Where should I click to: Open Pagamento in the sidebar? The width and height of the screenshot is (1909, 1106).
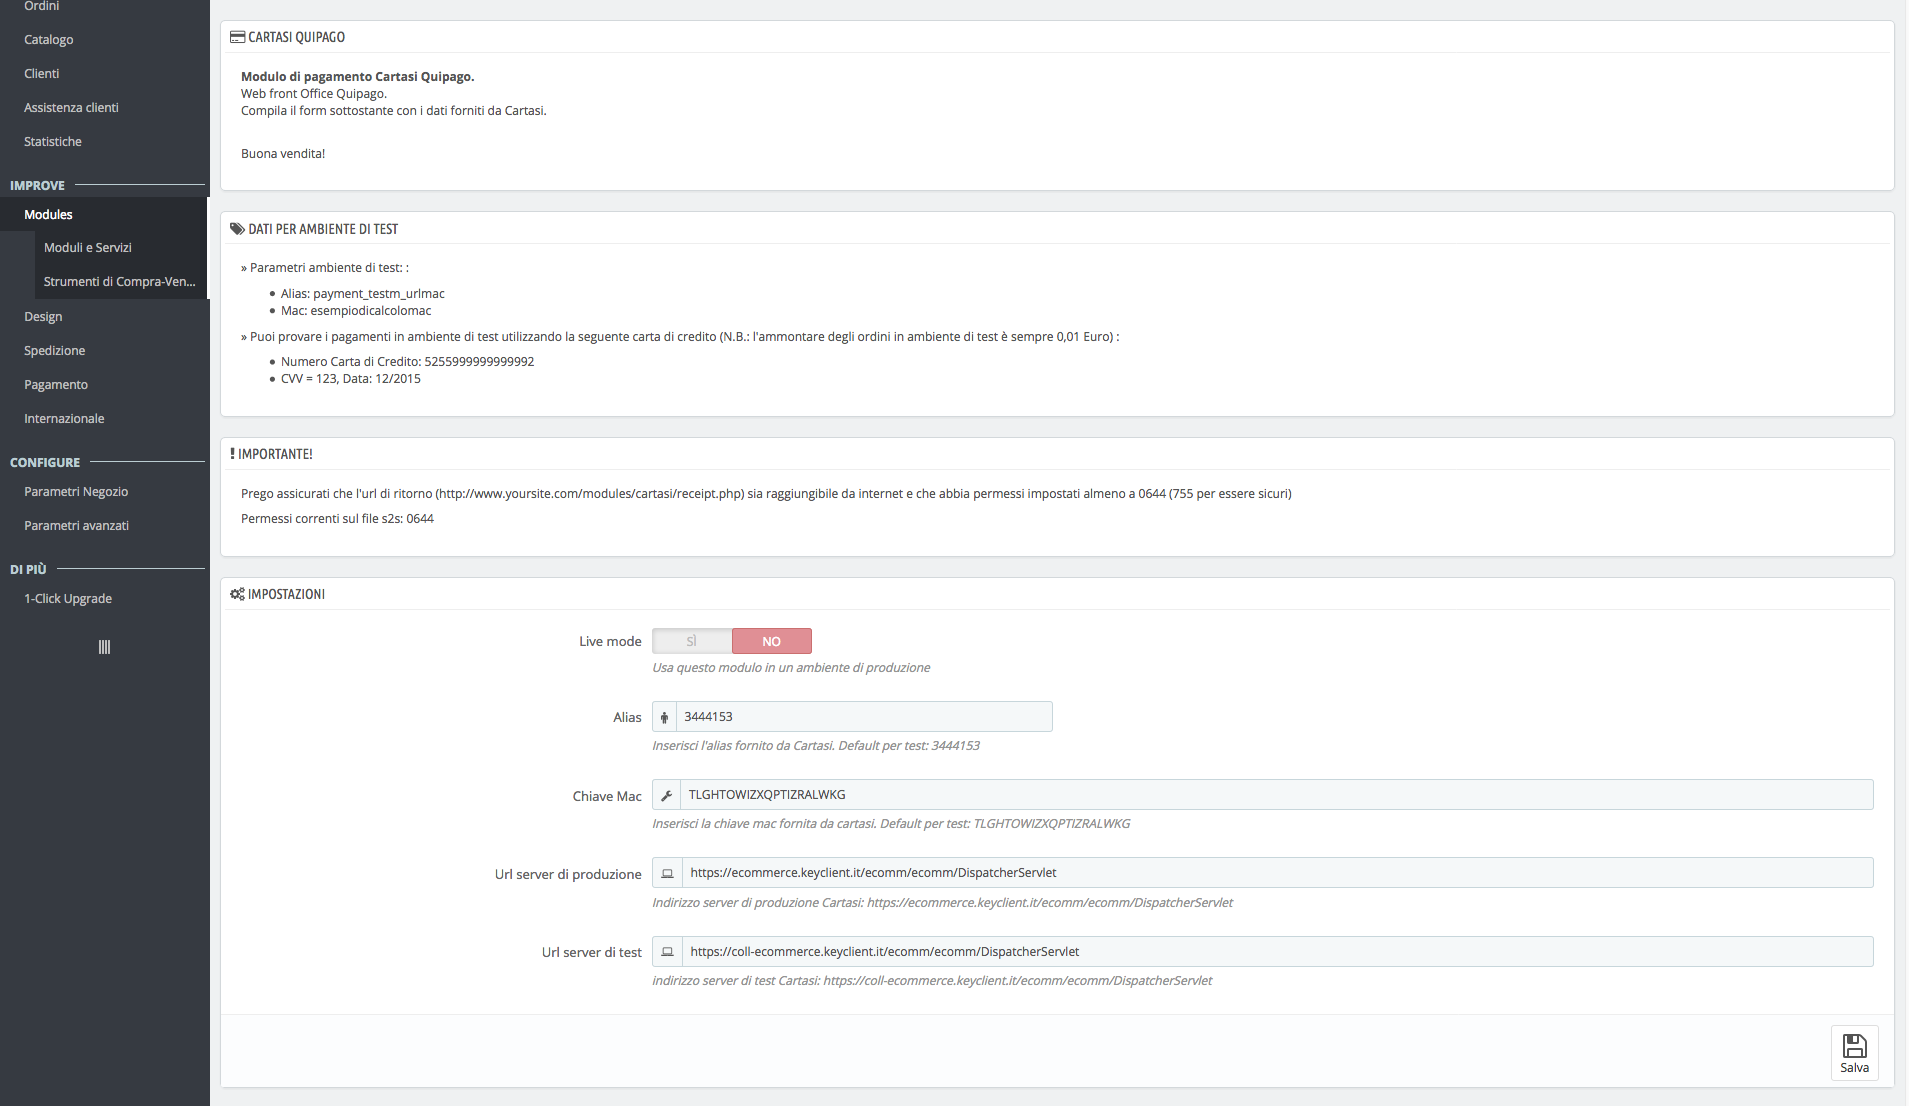pos(56,385)
